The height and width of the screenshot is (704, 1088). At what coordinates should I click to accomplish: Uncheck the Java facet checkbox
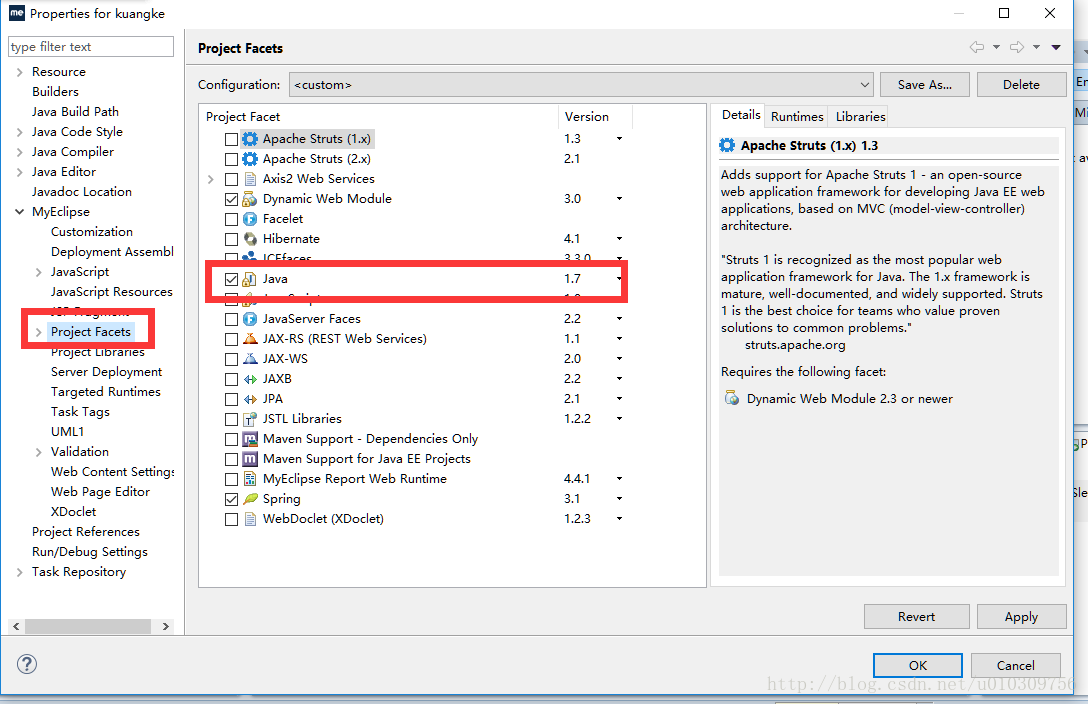pyautogui.click(x=232, y=280)
